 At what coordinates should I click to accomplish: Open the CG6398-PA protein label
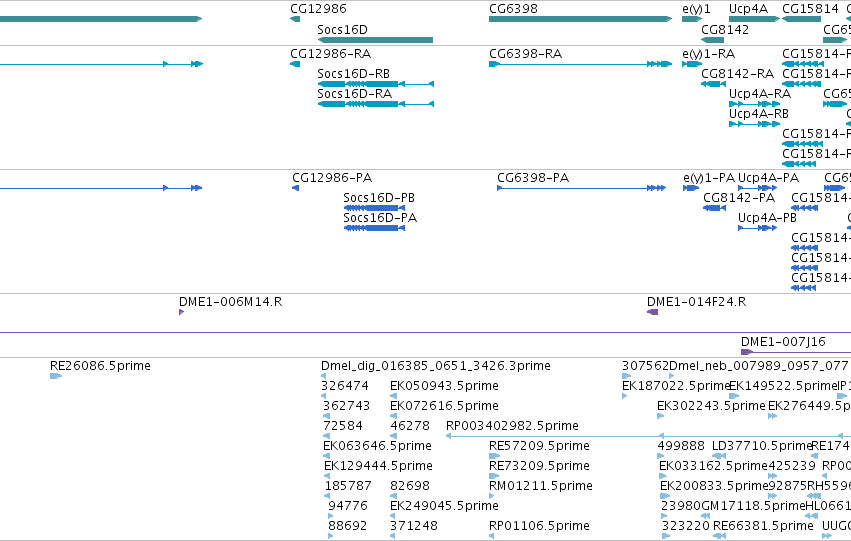[x=533, y=177]
